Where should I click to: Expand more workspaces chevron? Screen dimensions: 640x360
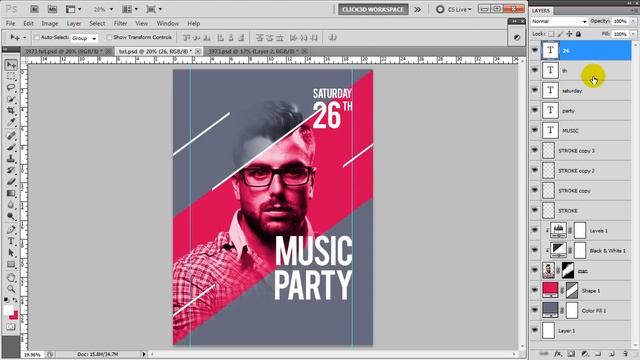point(418,9)
